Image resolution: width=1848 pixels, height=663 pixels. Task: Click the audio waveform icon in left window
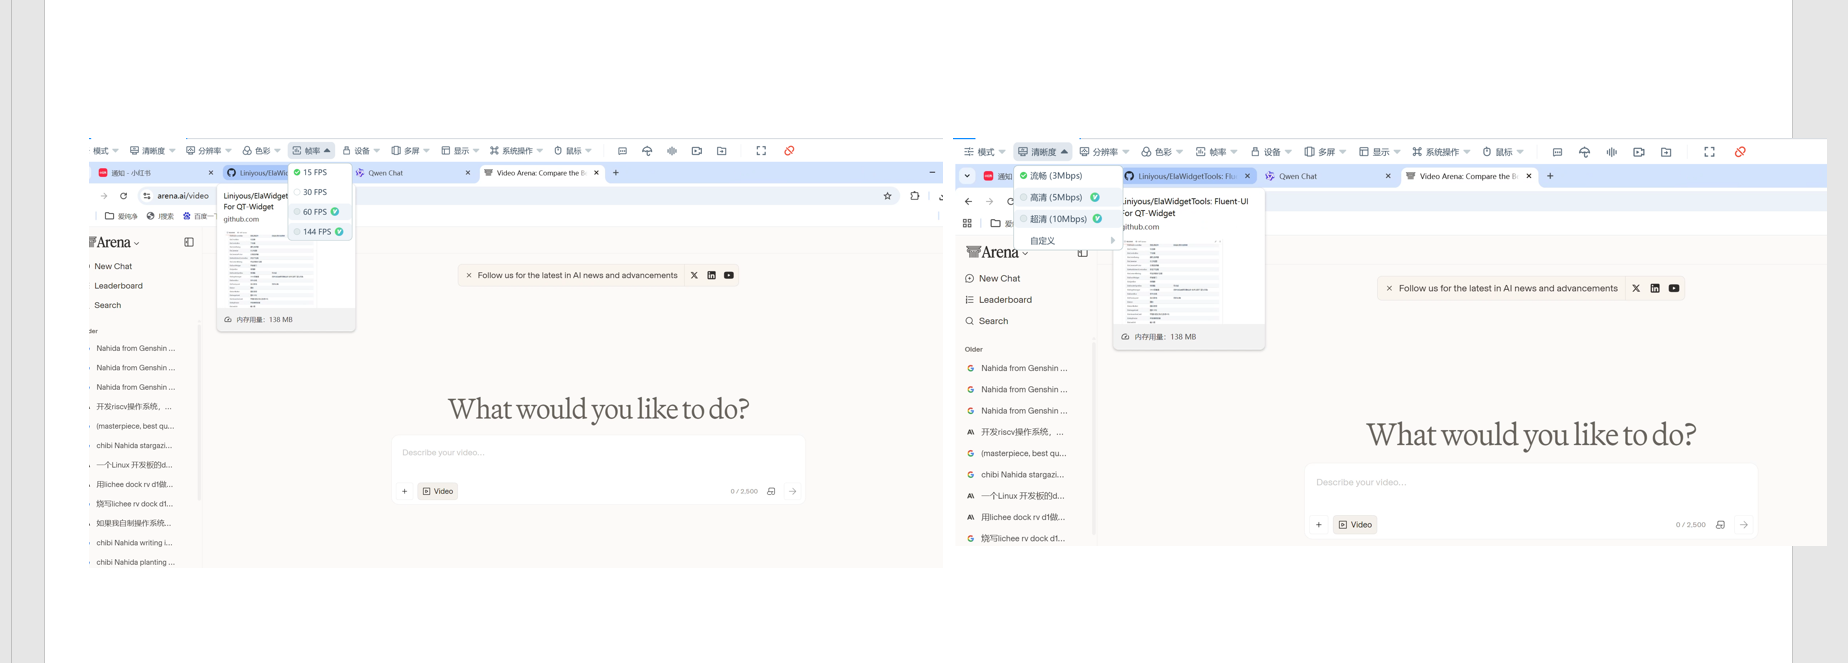tap(672, 151)
